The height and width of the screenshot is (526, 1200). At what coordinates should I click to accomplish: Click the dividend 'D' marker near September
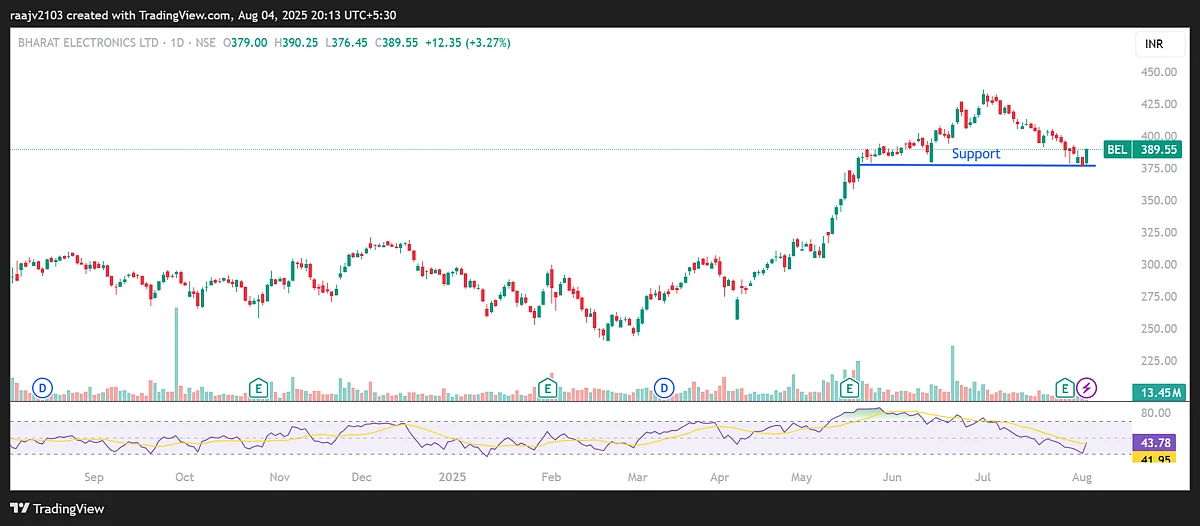coord(42,386)
